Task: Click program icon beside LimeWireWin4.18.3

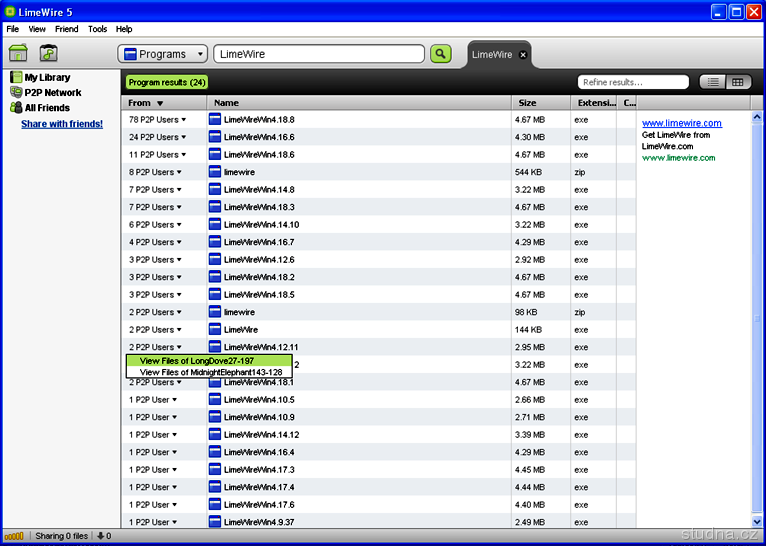Action: (215, 207)
